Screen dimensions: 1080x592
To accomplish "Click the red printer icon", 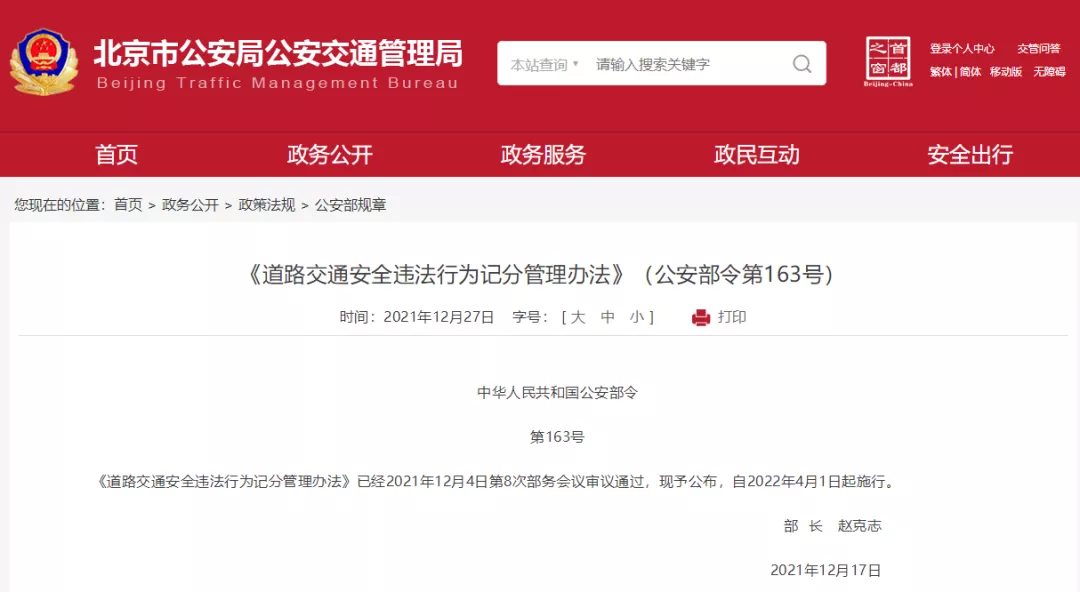I will (x=700, y=317).
